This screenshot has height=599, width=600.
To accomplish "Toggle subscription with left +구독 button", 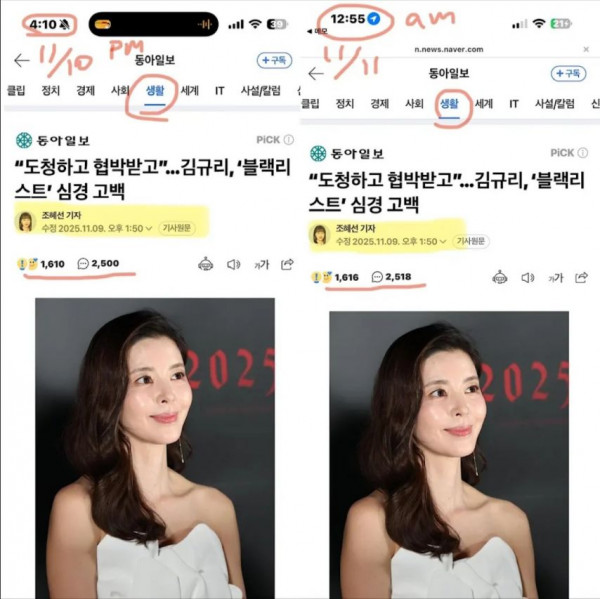I will point(274,60).
